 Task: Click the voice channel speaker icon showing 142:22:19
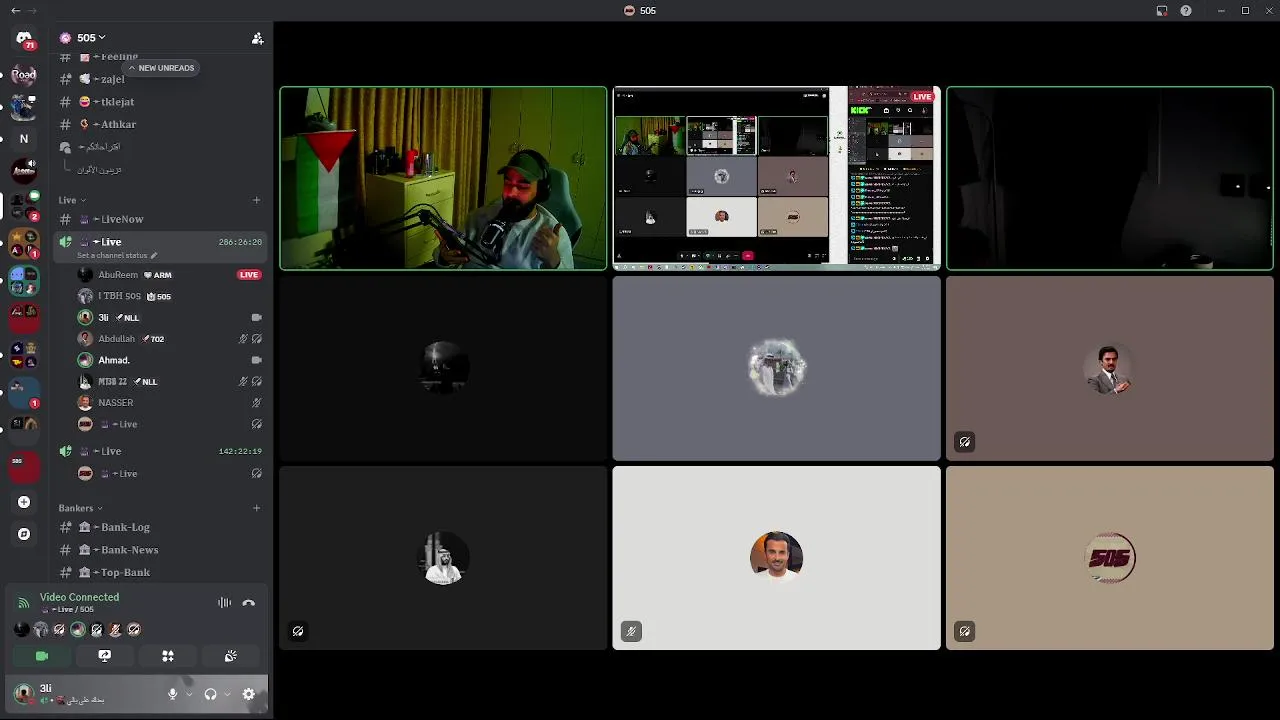(x=66, y=451)
